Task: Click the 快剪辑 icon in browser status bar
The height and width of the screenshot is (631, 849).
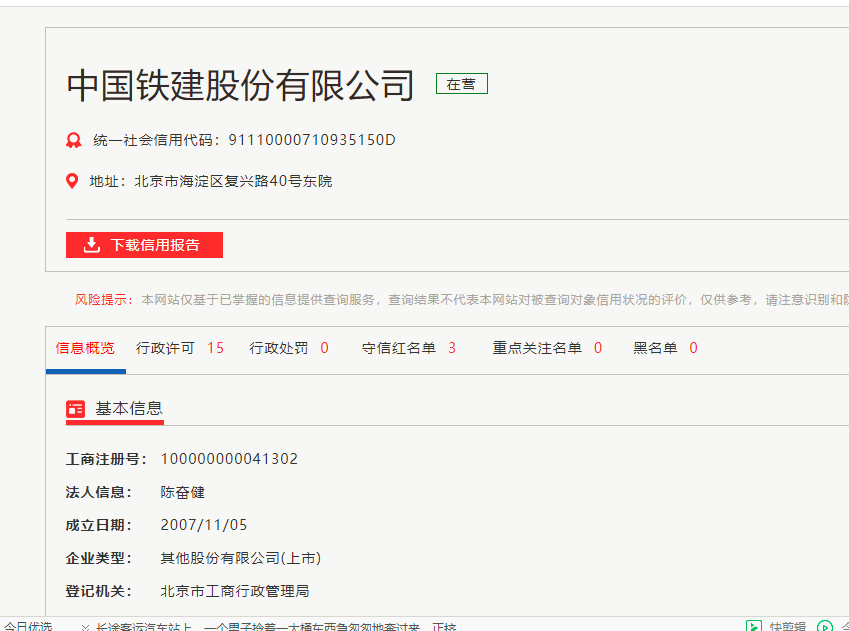Action: pos(754,626)
